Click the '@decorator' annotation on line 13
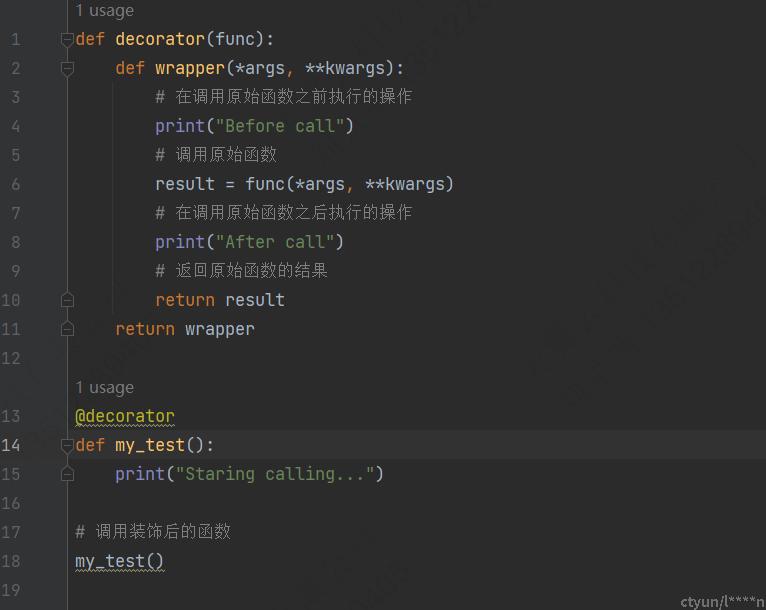 125,416
